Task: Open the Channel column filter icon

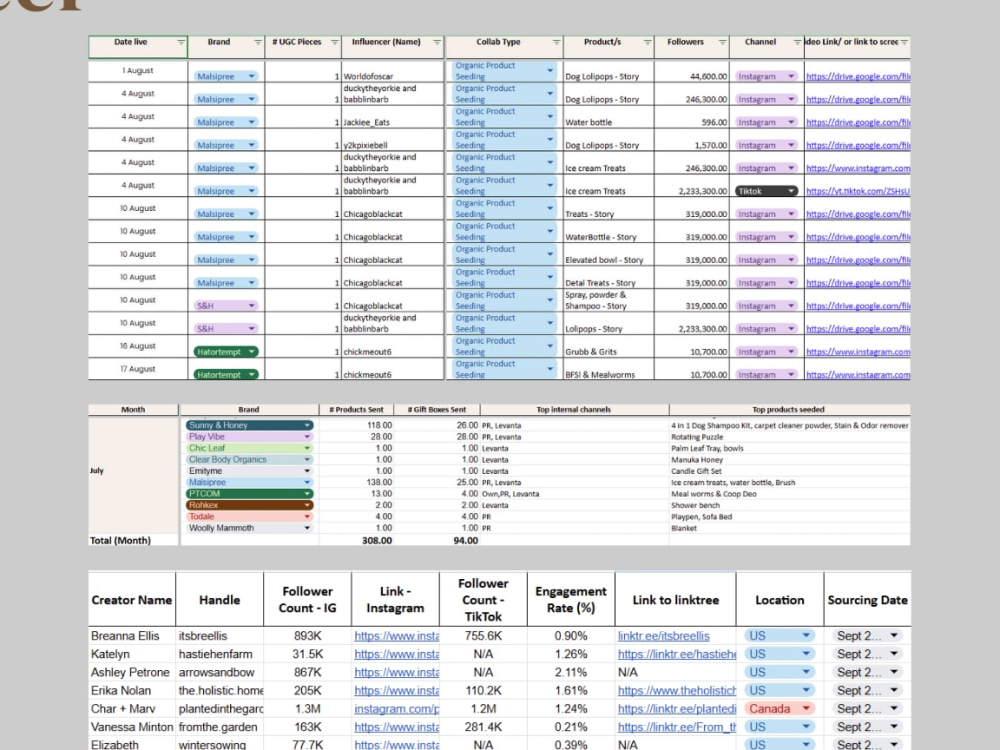Action: point(797,43)
